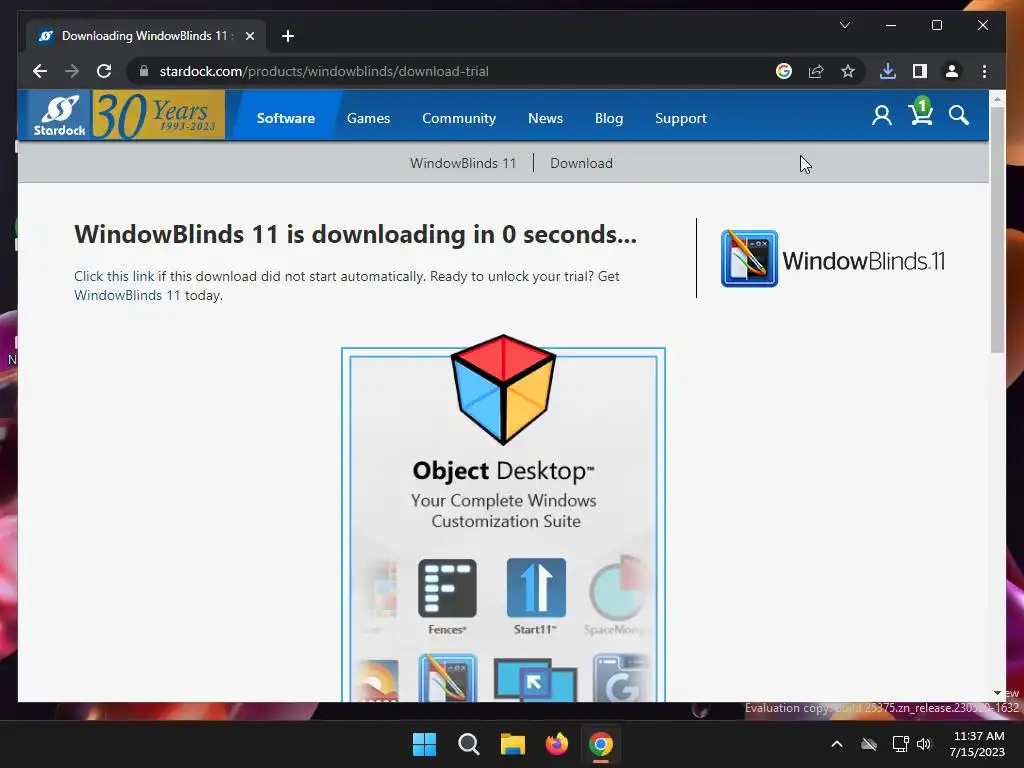Open the network tray icon

[901, 744]
